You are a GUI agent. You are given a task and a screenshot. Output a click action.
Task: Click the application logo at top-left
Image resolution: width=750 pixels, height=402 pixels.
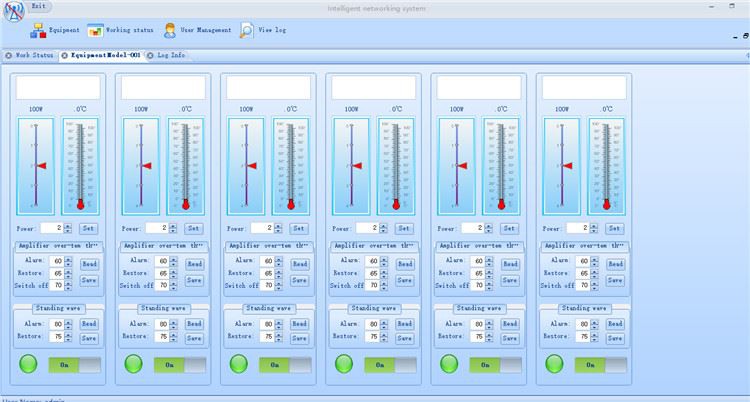pyautogui.click(x=13, y=11)
